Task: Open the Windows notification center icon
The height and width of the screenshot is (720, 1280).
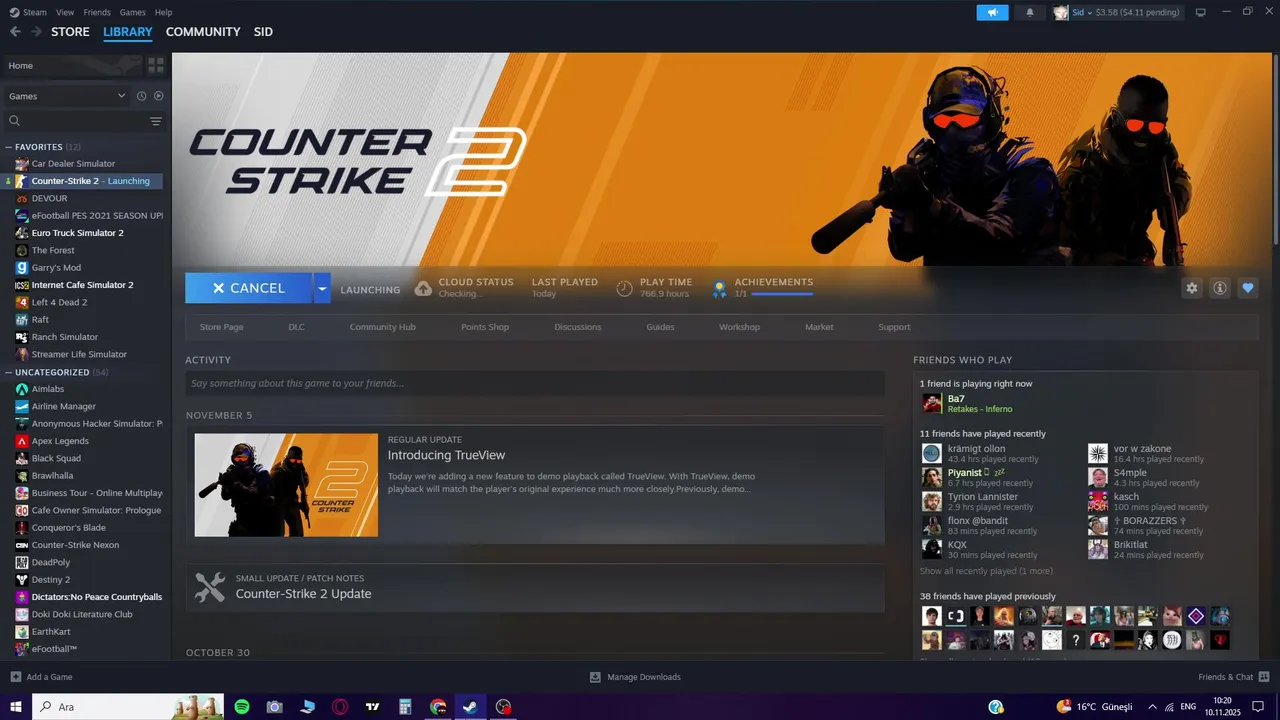Action: click(x=1259, y=707)
